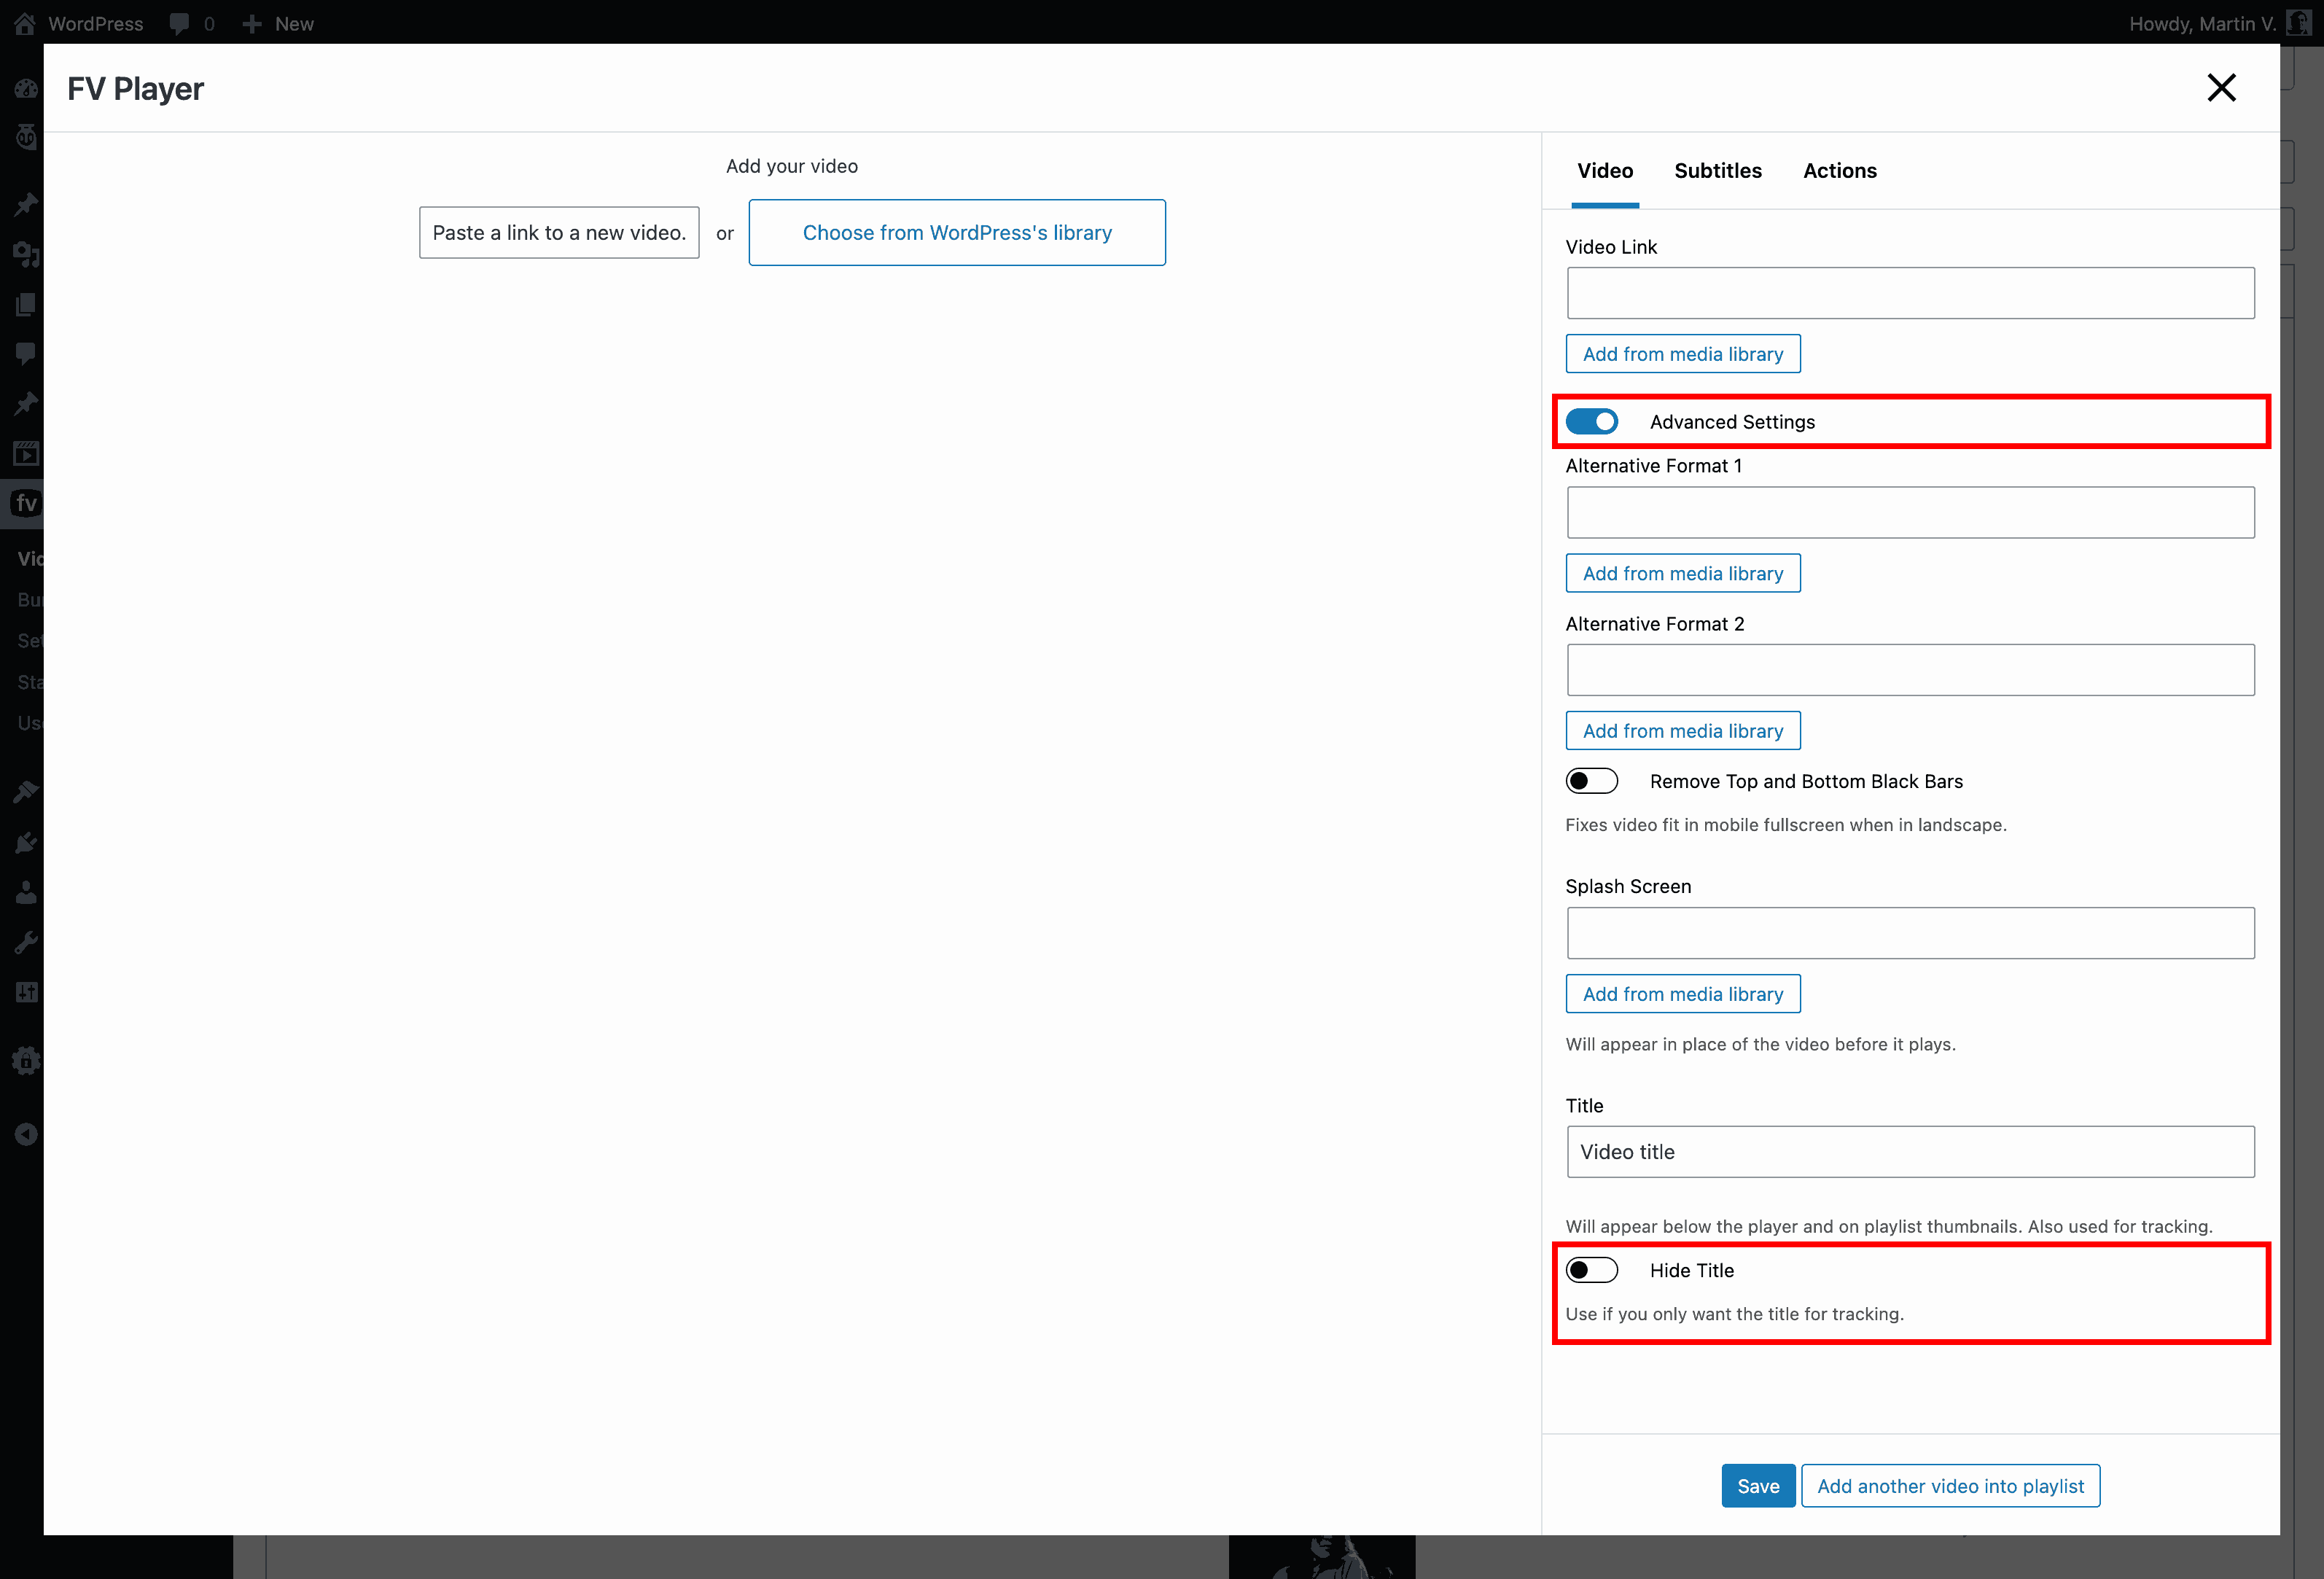This screenshot has height=1579, width=2324.
Task: Open the Dashboard icon in the sidebar
Action: [27, 89]
